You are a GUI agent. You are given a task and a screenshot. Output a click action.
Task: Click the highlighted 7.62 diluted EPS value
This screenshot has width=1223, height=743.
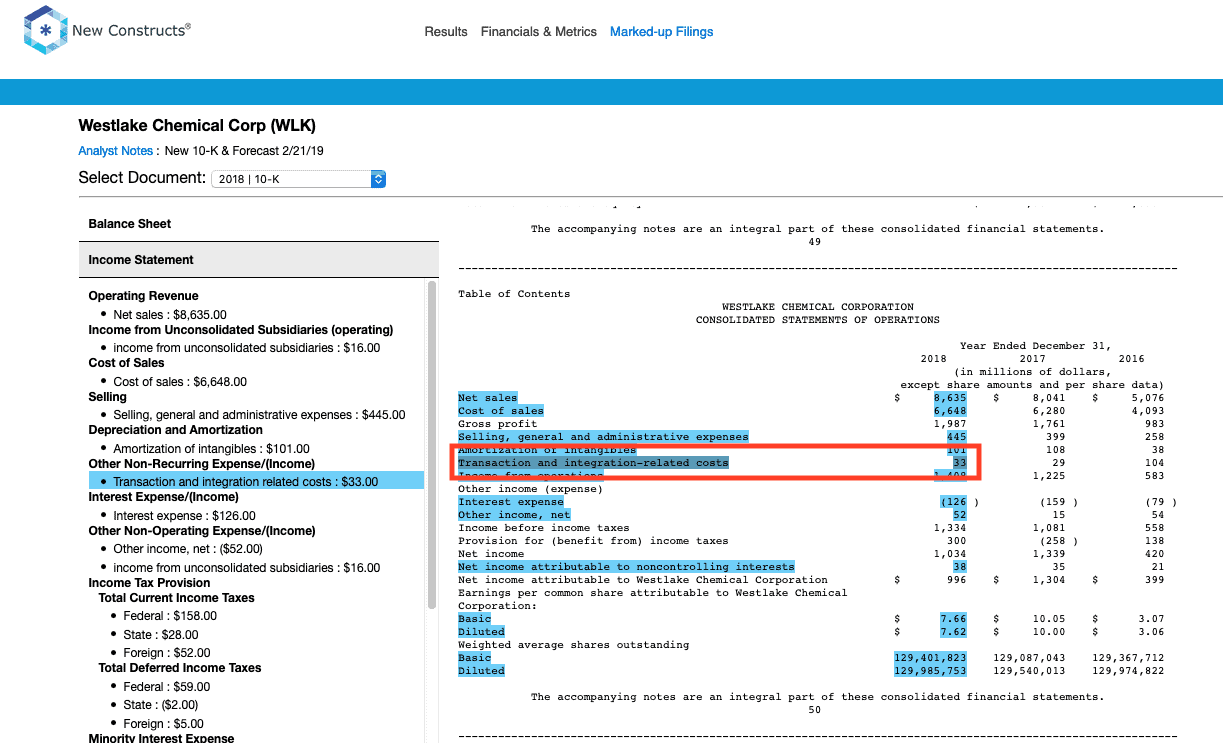coord(953,632)
